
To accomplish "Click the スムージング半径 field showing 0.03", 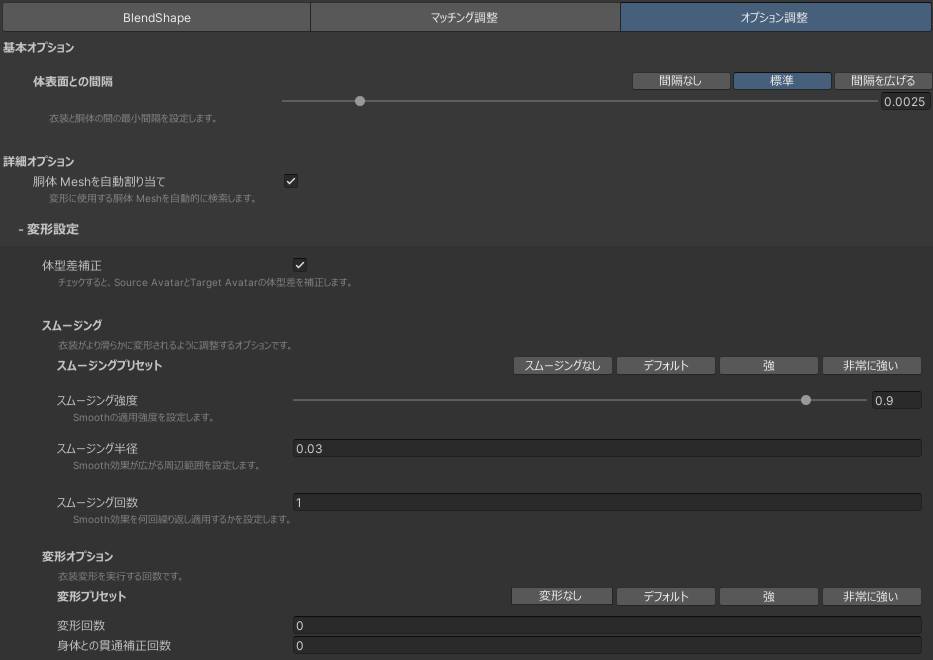I will (x=607, y=448).
